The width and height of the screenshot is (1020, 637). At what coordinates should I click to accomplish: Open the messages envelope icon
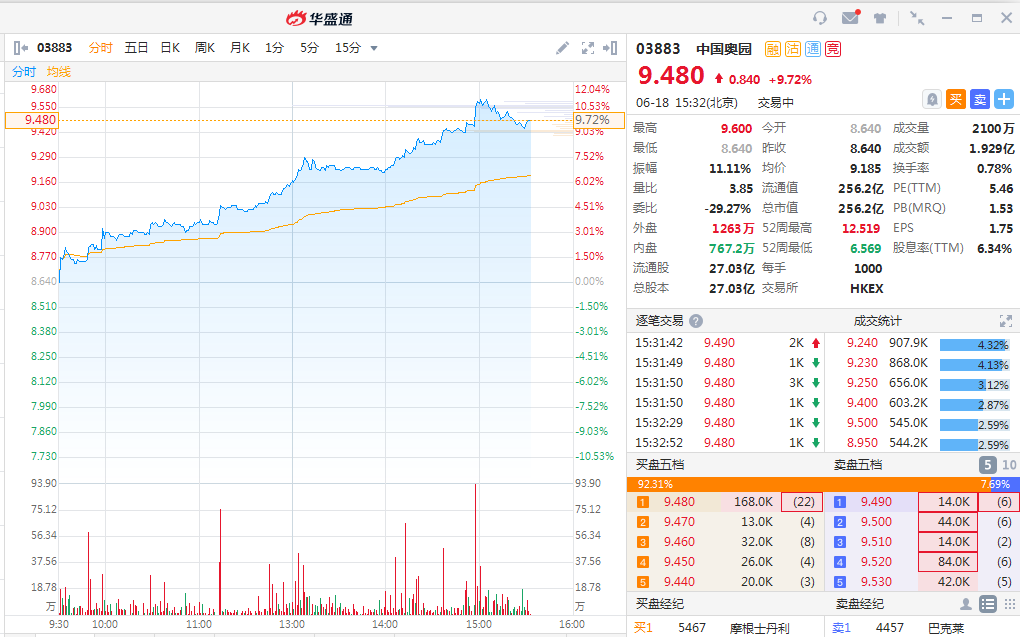pyautogui.click(x=850, y=18)
